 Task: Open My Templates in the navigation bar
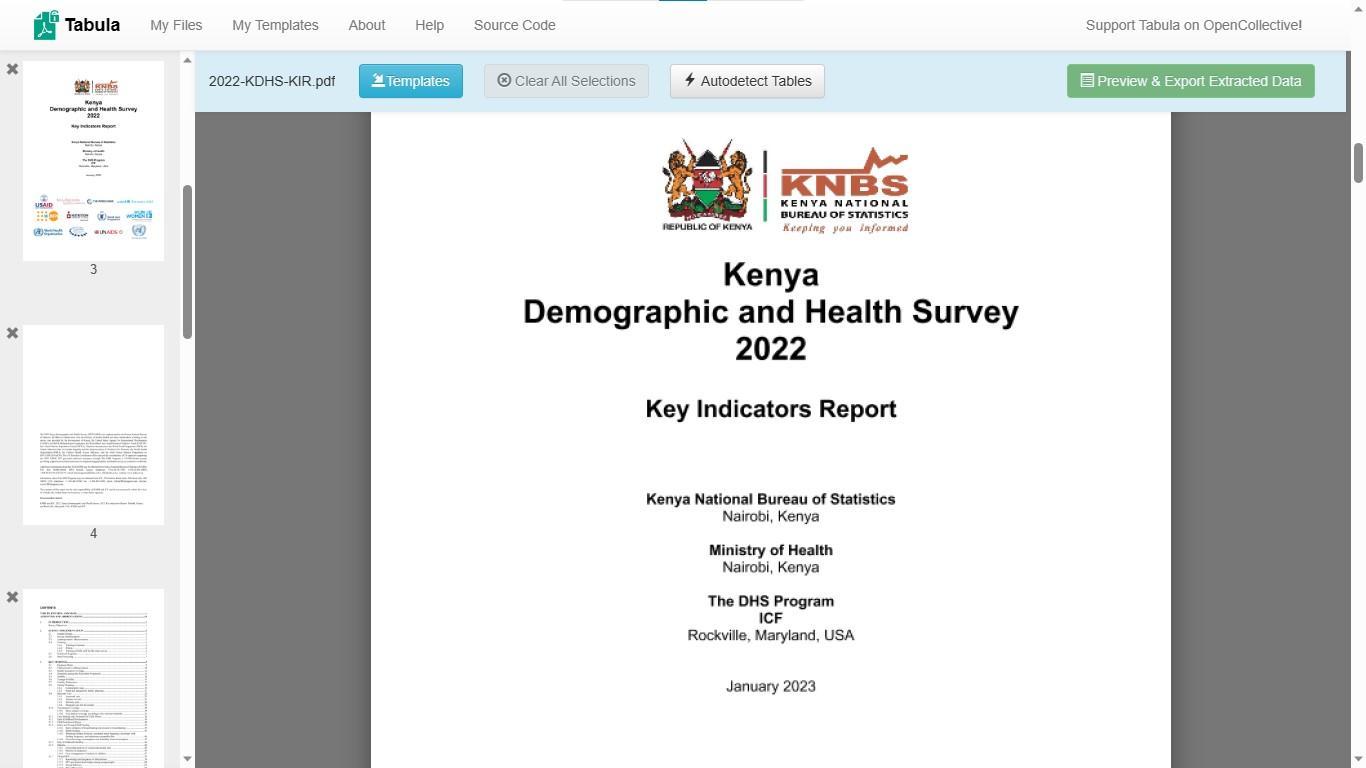click(x=275, y=25)
